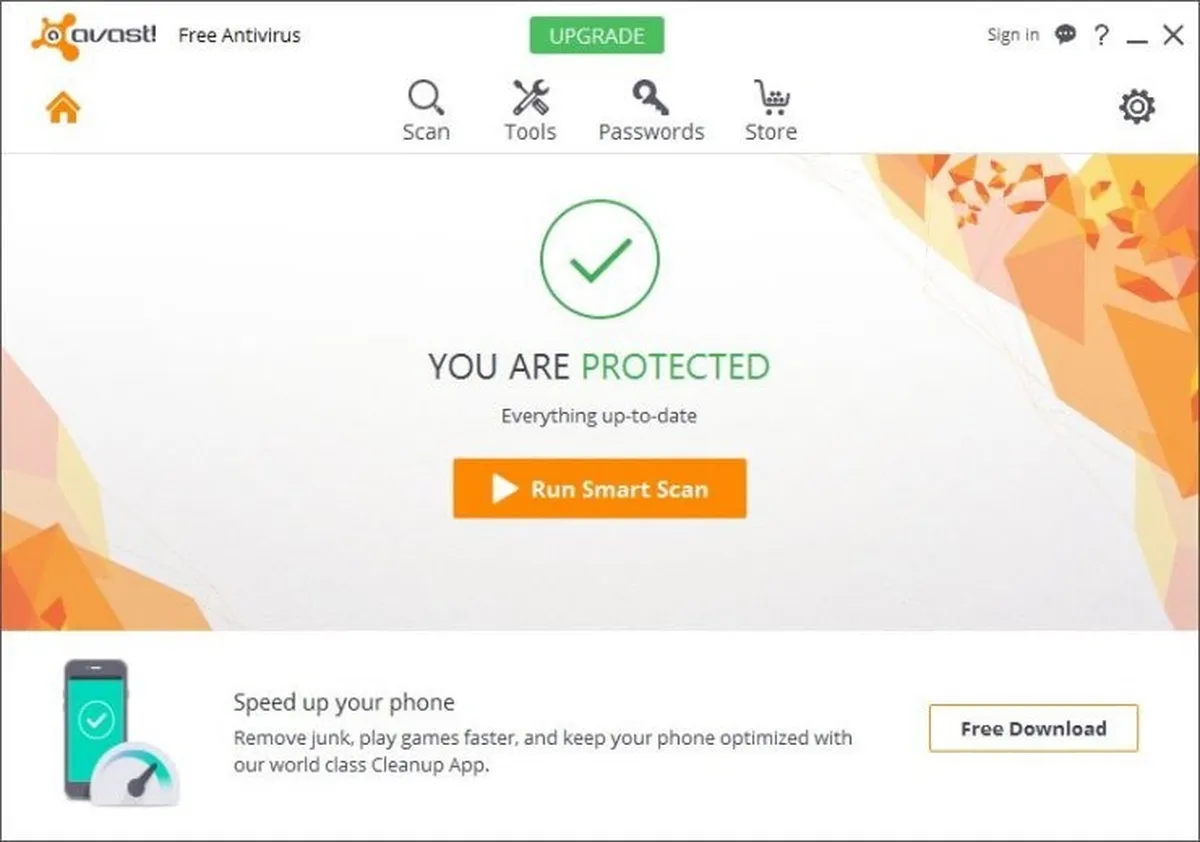This screenshot has width=1200, height=842.
Task: Select the Tools wrench icon
Action: pyautogui.click(x=530, y=97)
